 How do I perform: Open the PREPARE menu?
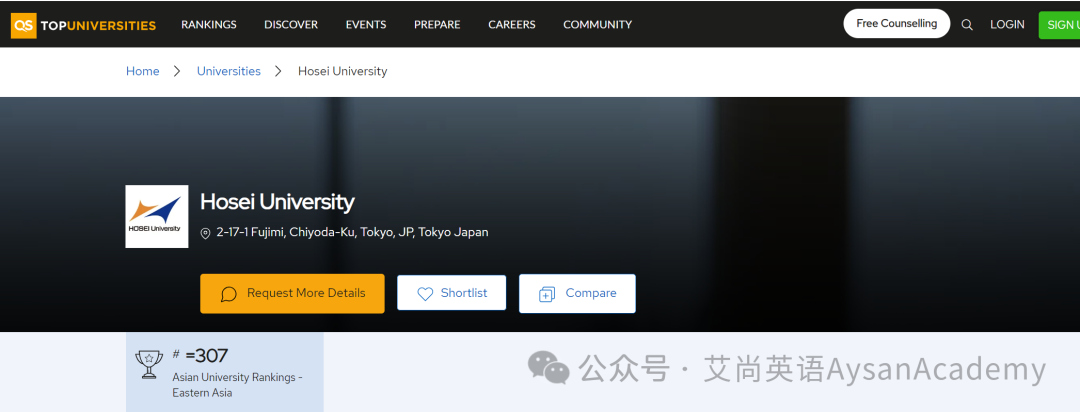(x=437, y=25)
